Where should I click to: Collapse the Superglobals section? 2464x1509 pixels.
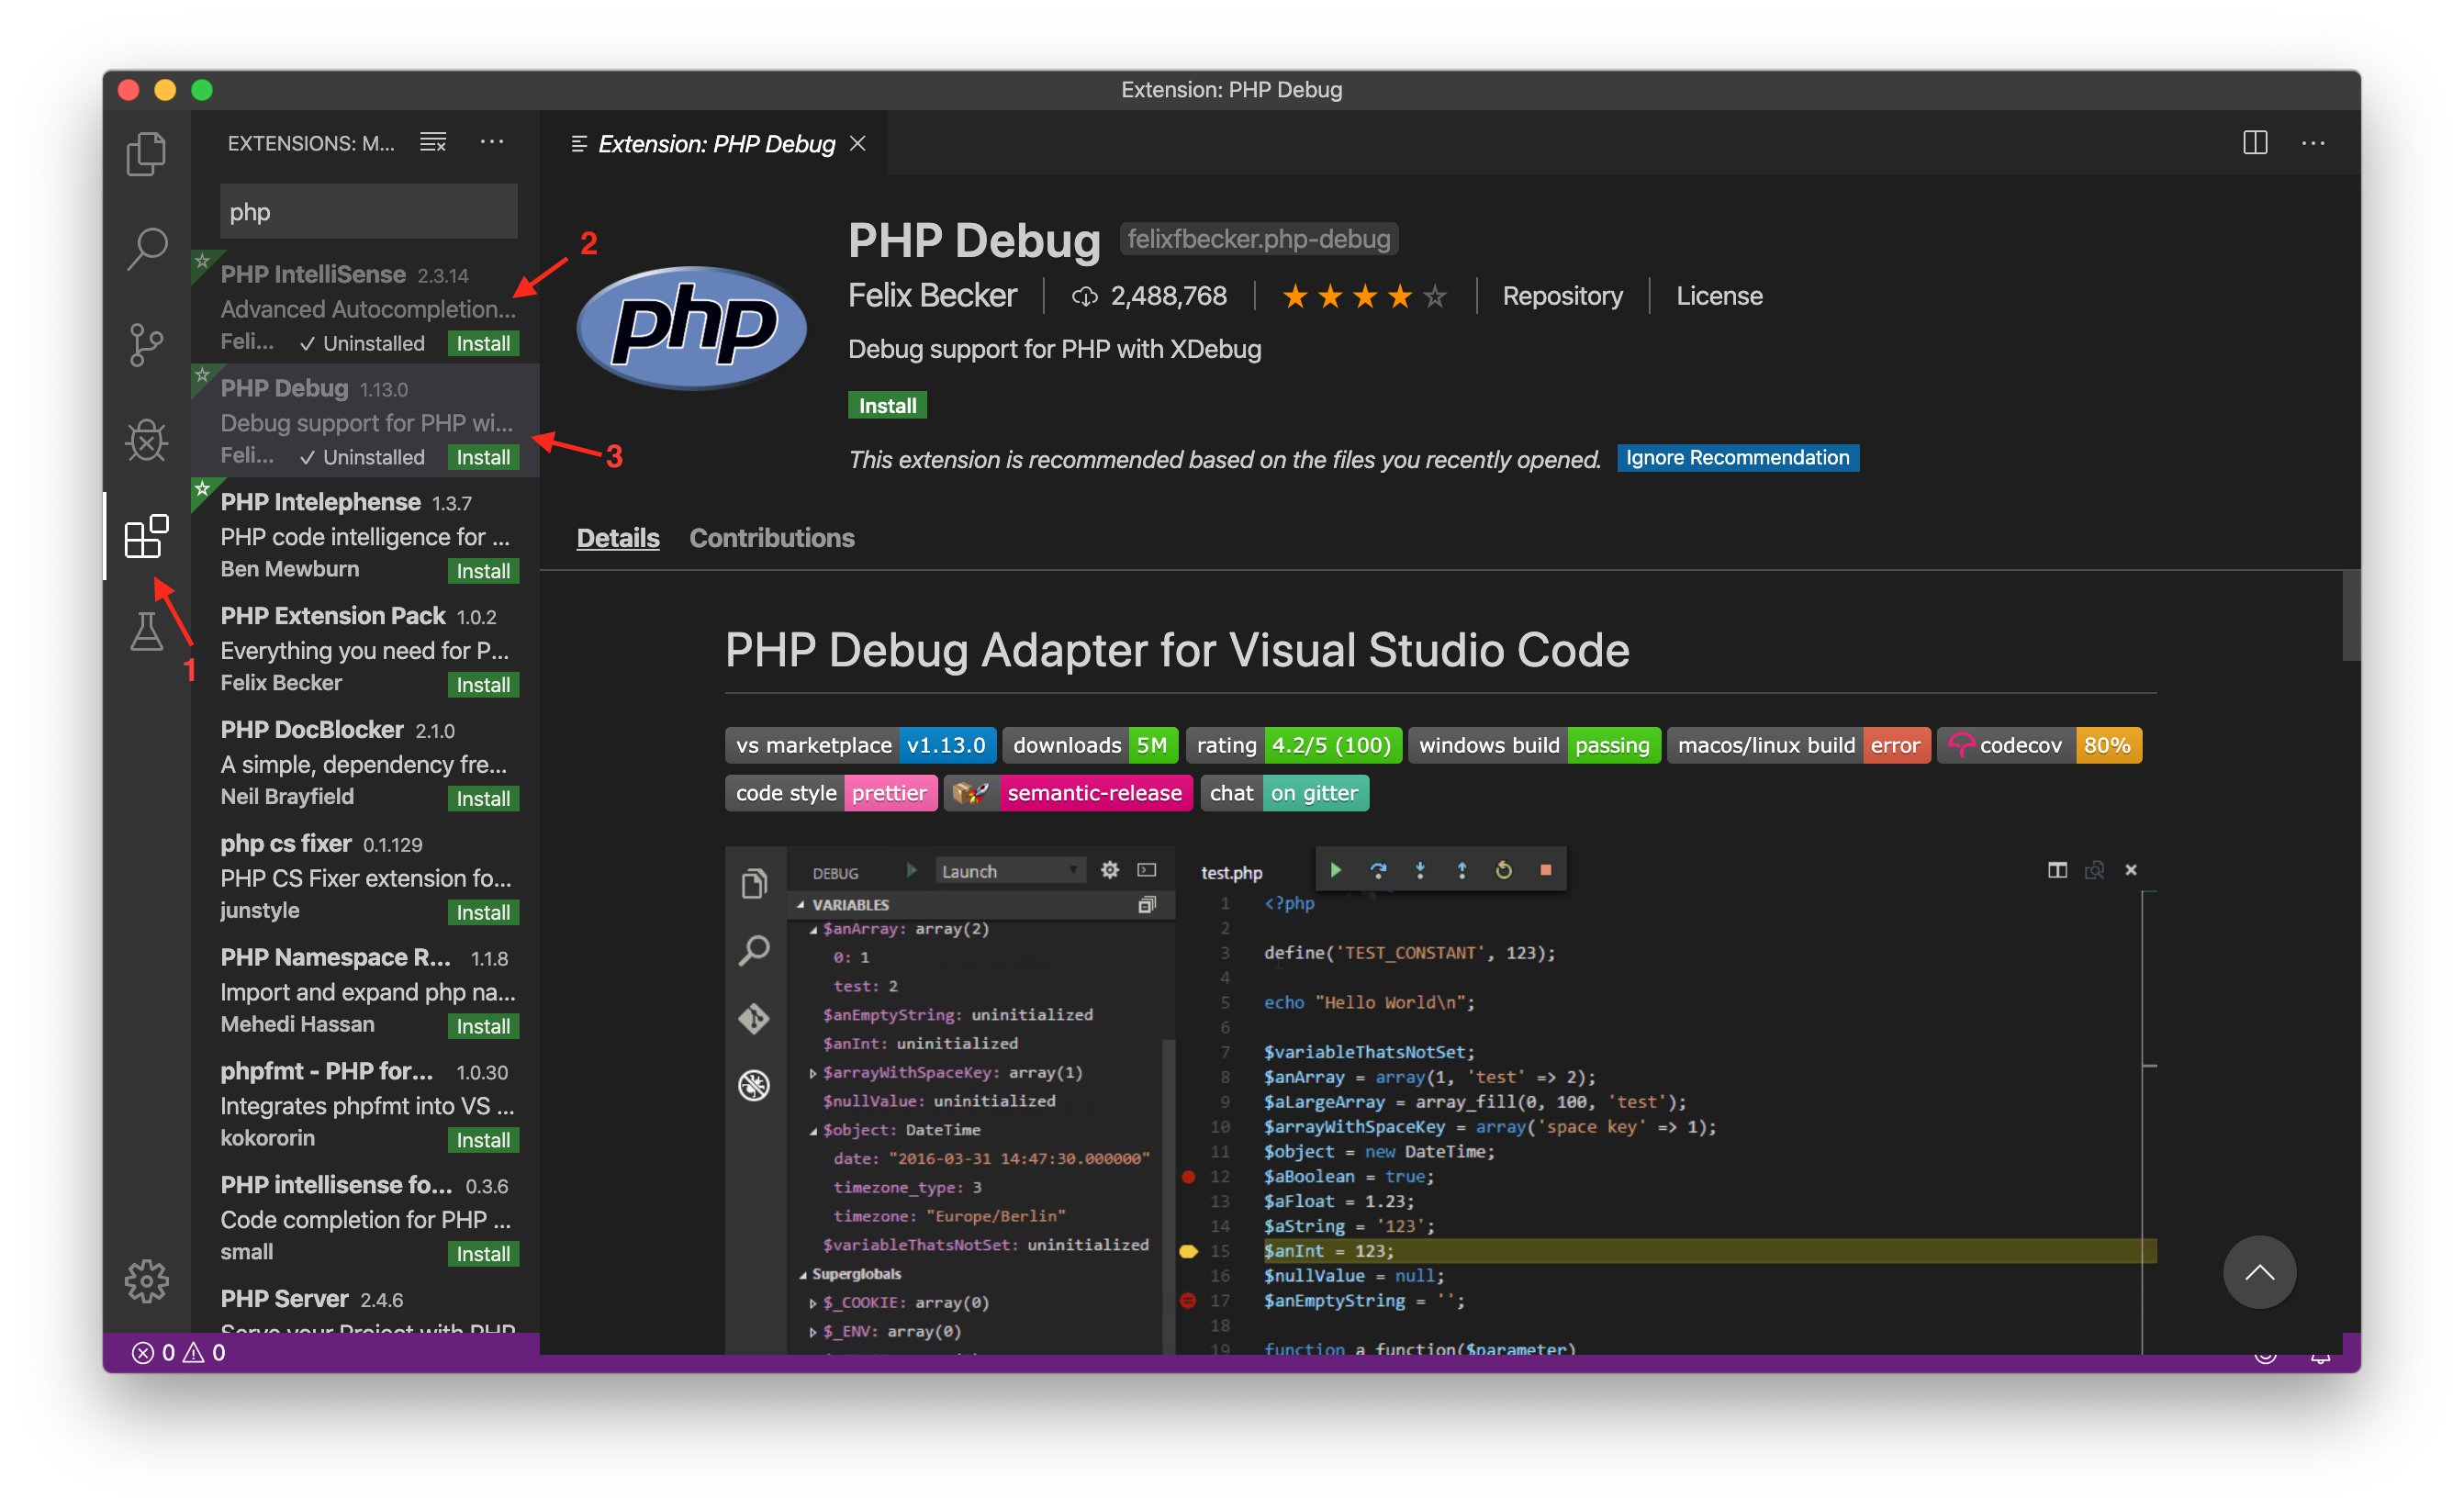803,1275
